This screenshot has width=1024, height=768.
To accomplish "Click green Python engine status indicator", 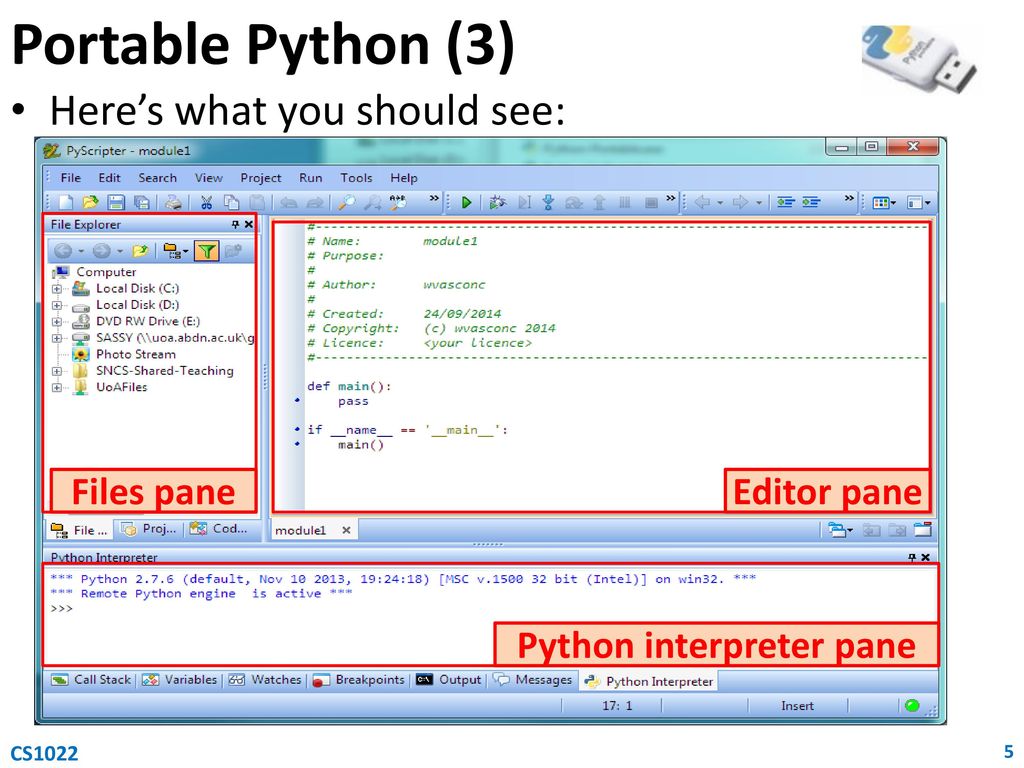I will click(911, 705).
